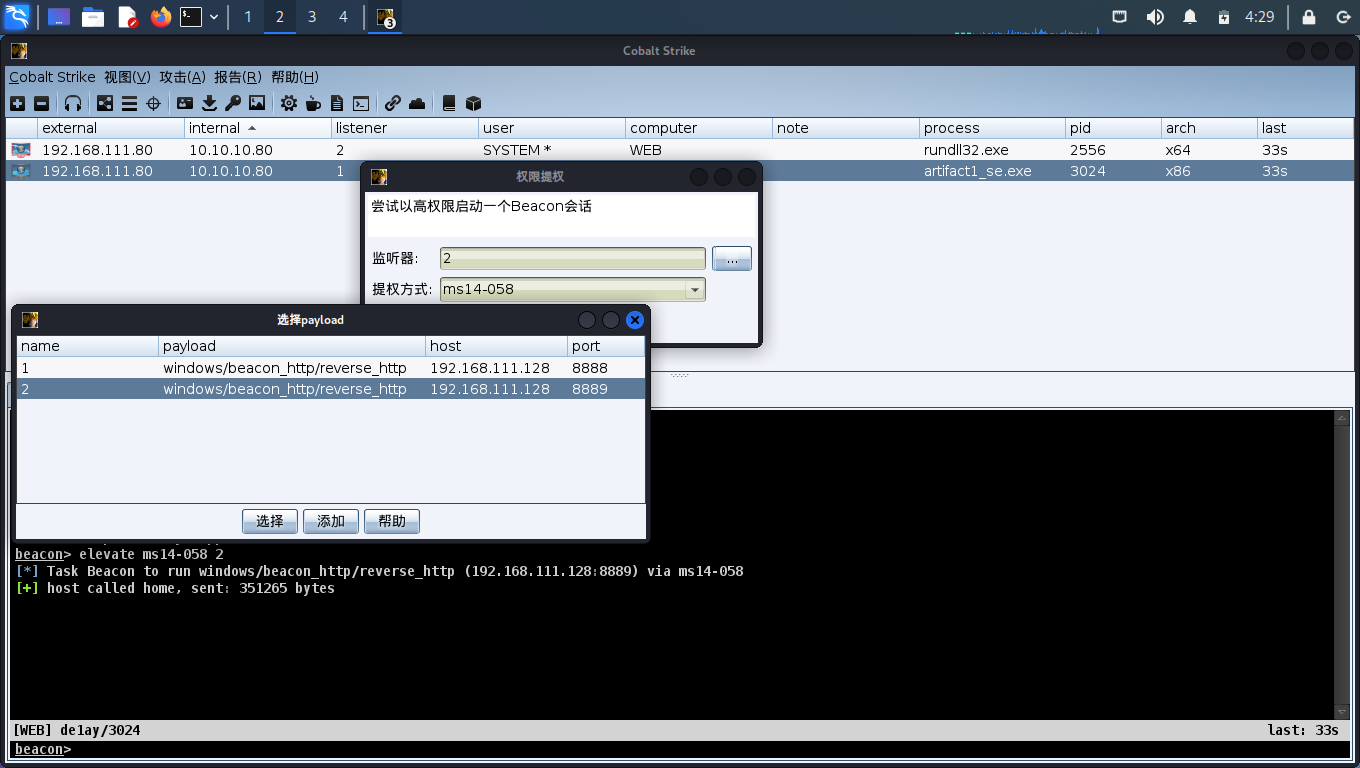The height and width of the screenshot is (768, 1360).
Task: Open 帮助(H) menu
Action: [295, 77]
